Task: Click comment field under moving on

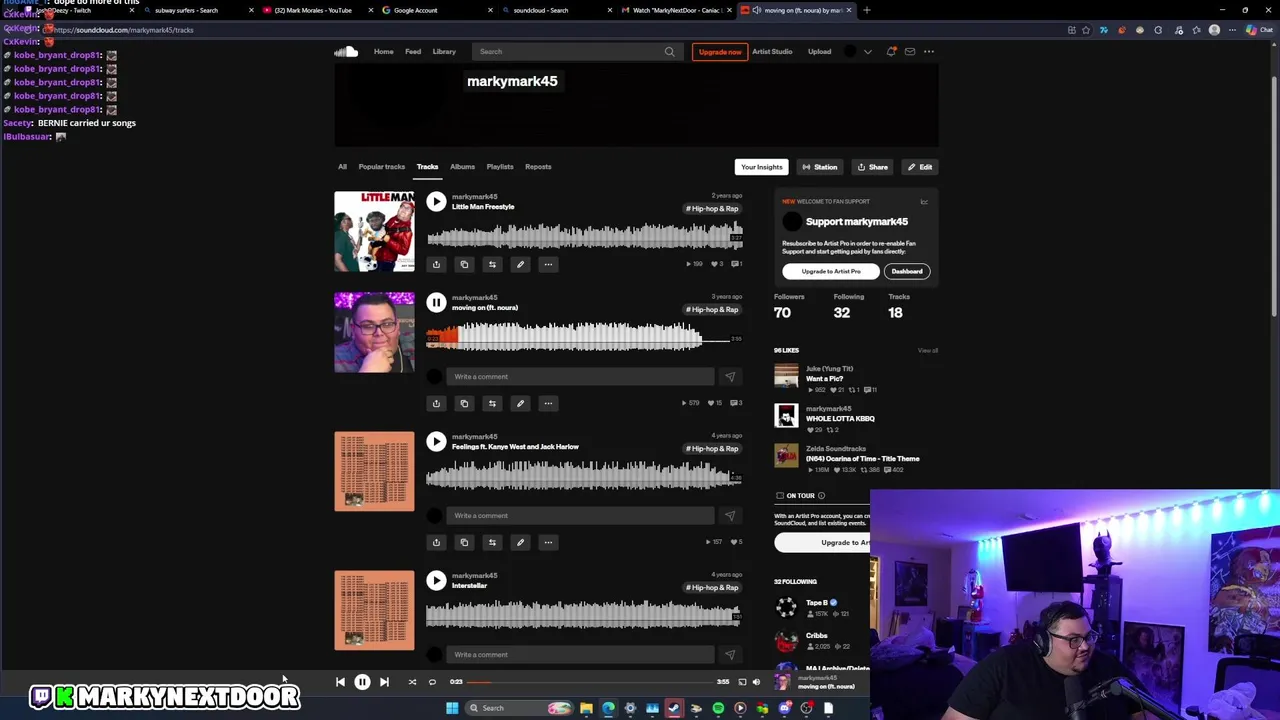Action: point(581,377)
